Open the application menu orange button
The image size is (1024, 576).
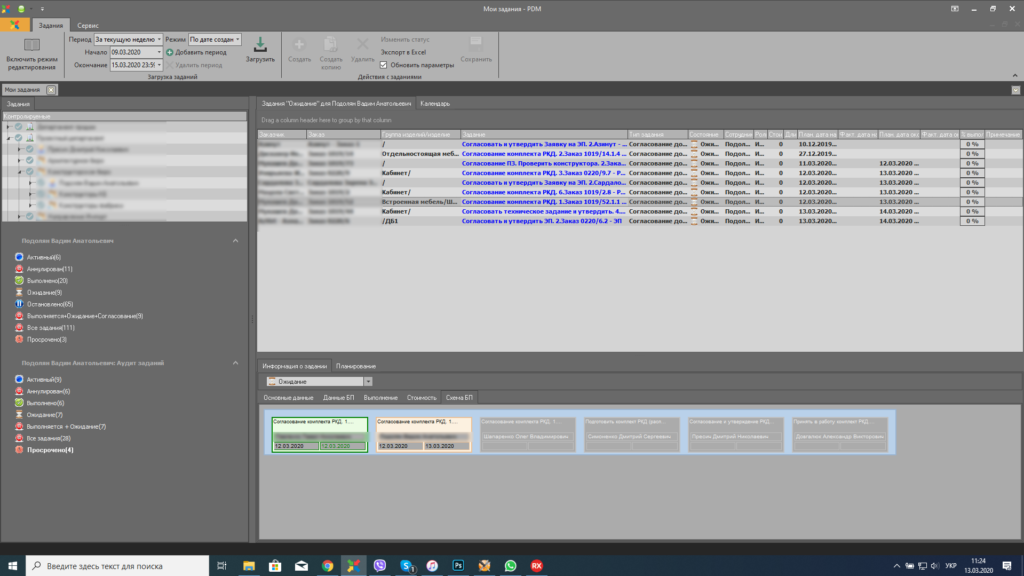[x=14, y=25]
